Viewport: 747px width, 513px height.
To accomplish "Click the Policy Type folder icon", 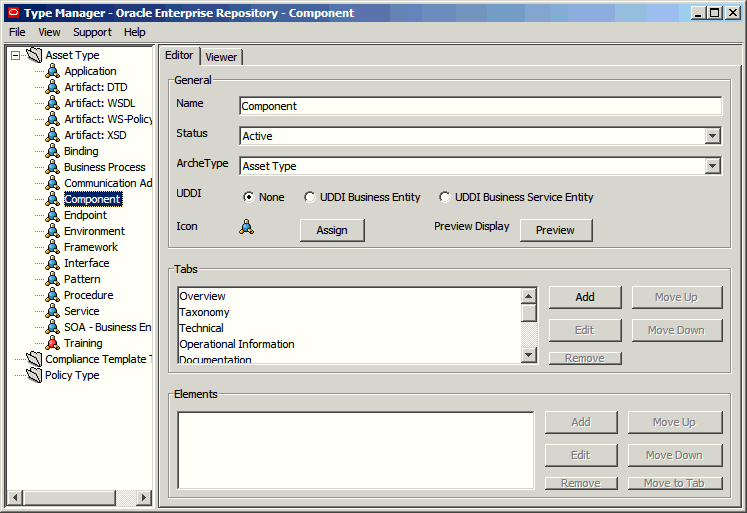I will pos(34,375).
